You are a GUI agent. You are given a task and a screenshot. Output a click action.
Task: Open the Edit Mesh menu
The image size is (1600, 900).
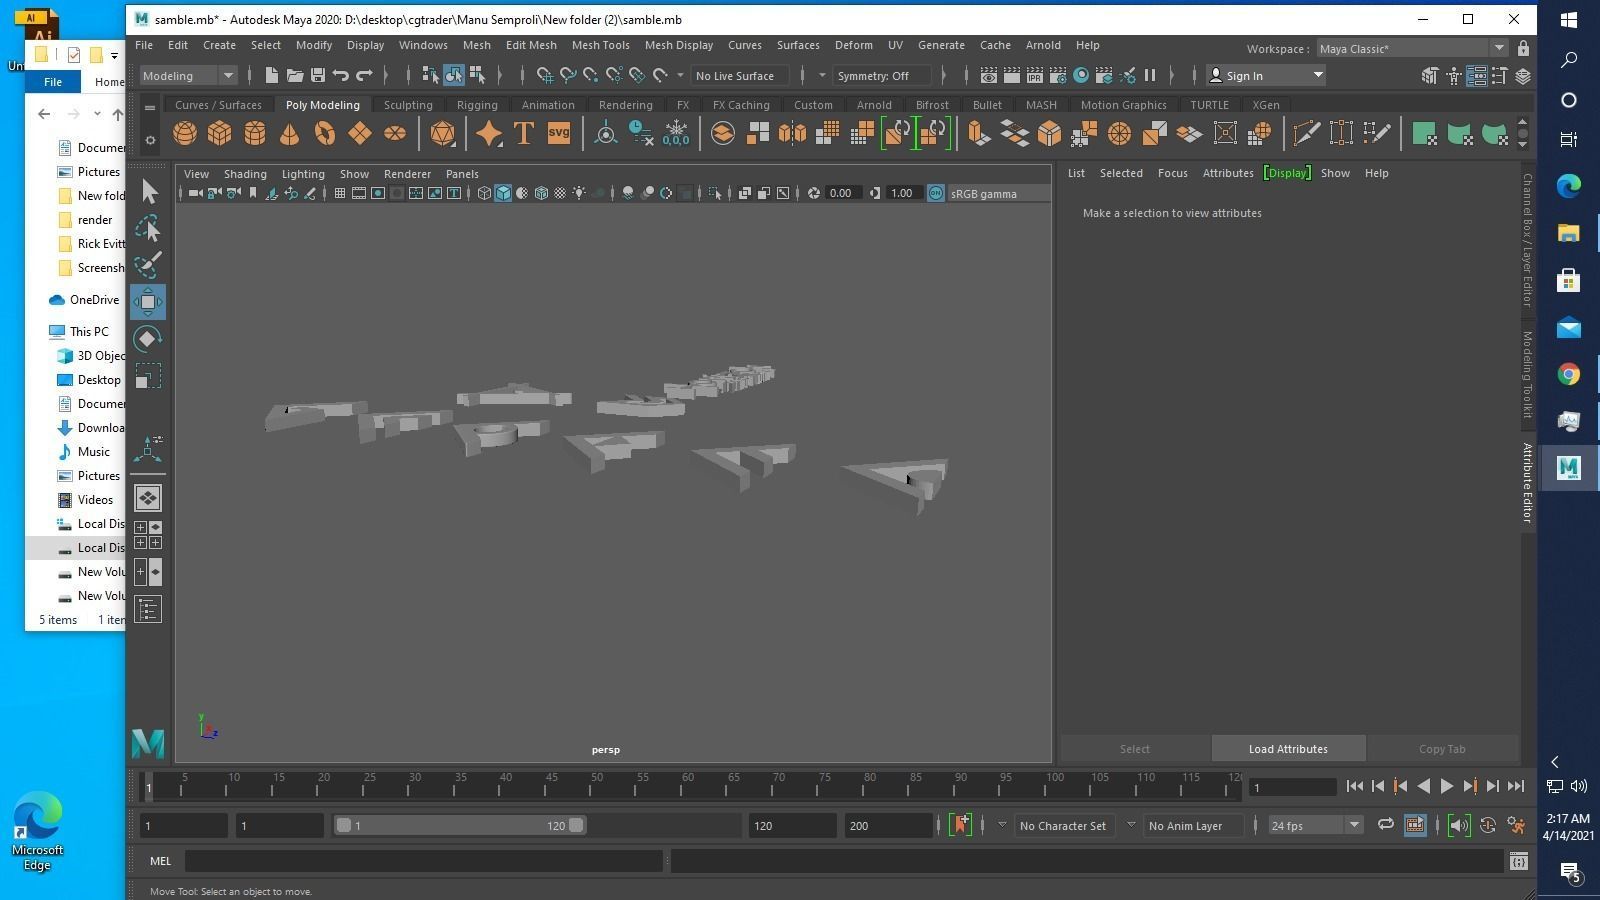click(531, 45)
